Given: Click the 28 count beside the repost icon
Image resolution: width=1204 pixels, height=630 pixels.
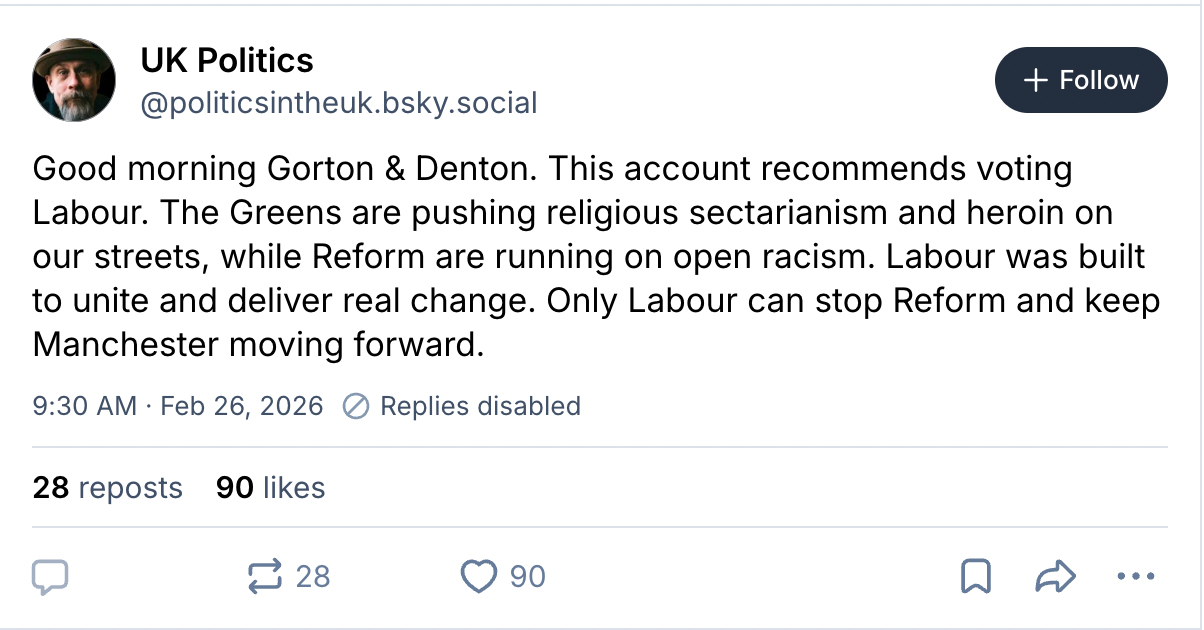Looking at the screenshot, I should coord(313,576).
